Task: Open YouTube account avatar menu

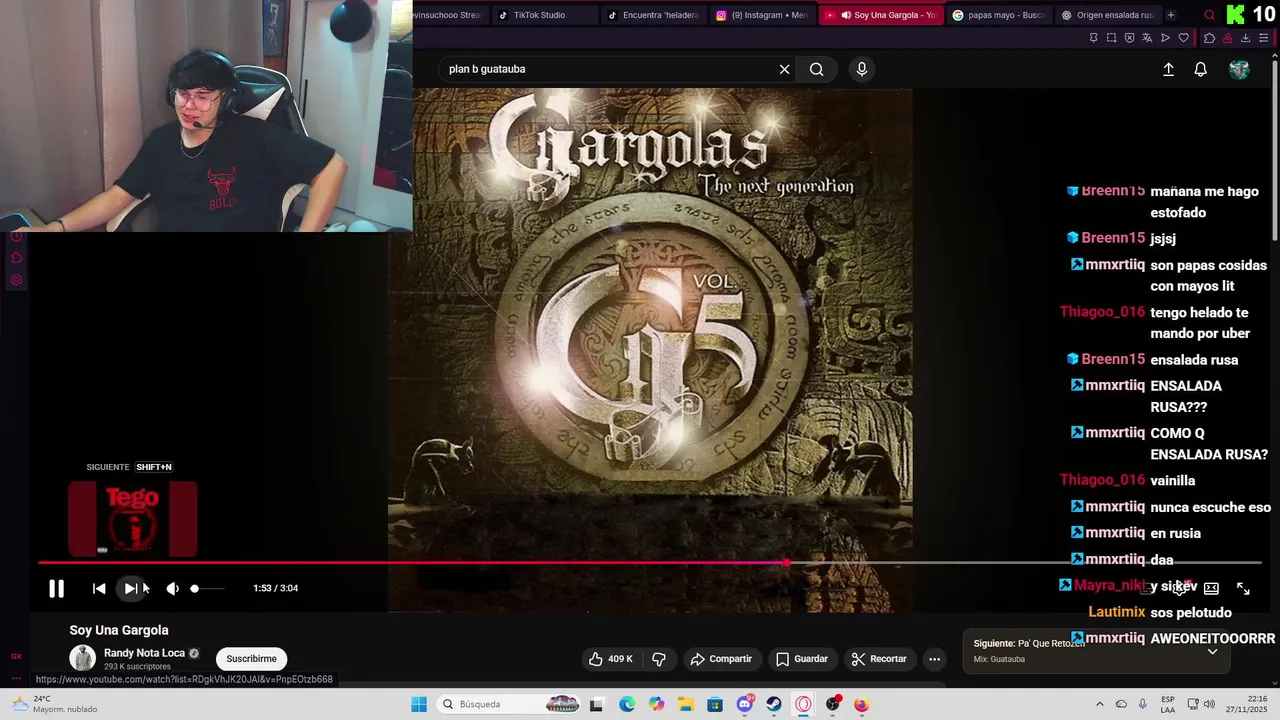Action: tap(1239, 69)
